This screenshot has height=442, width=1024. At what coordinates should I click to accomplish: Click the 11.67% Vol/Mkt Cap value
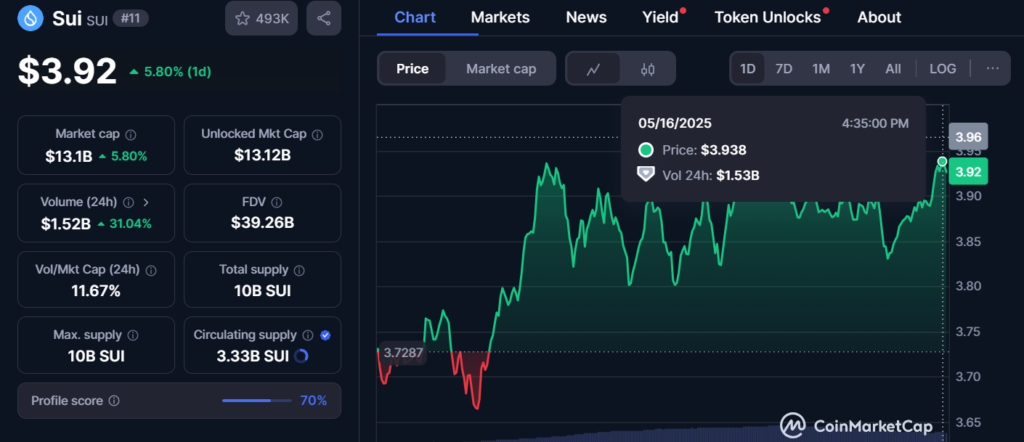point(96,291)
